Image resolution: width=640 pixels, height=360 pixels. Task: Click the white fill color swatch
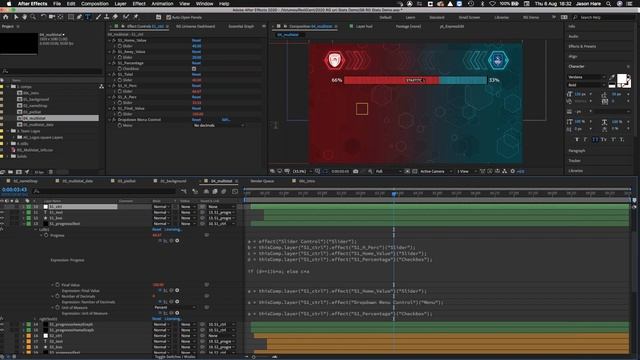[622, 78]
